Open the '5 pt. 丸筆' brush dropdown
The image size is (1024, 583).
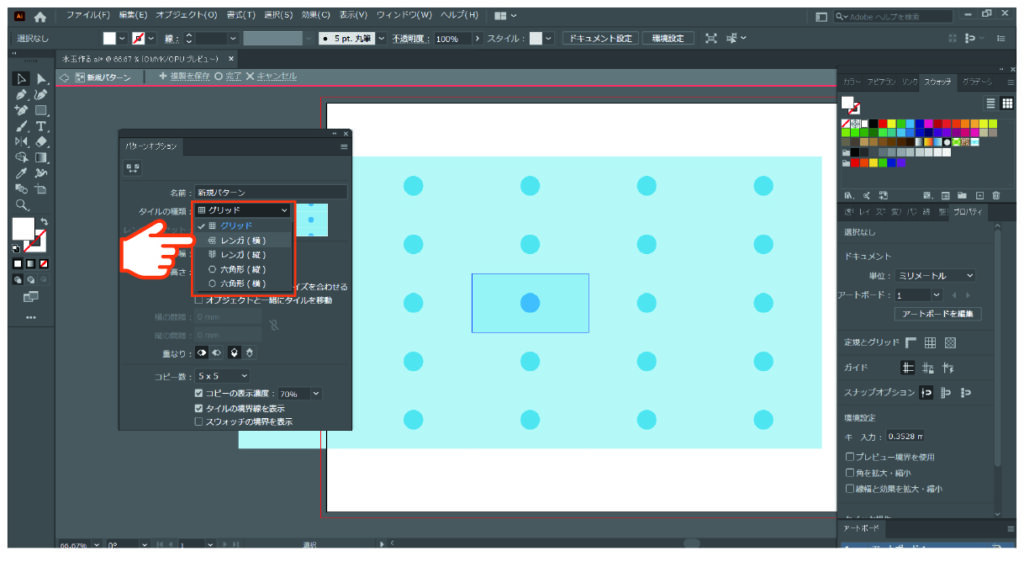point(381,39)
